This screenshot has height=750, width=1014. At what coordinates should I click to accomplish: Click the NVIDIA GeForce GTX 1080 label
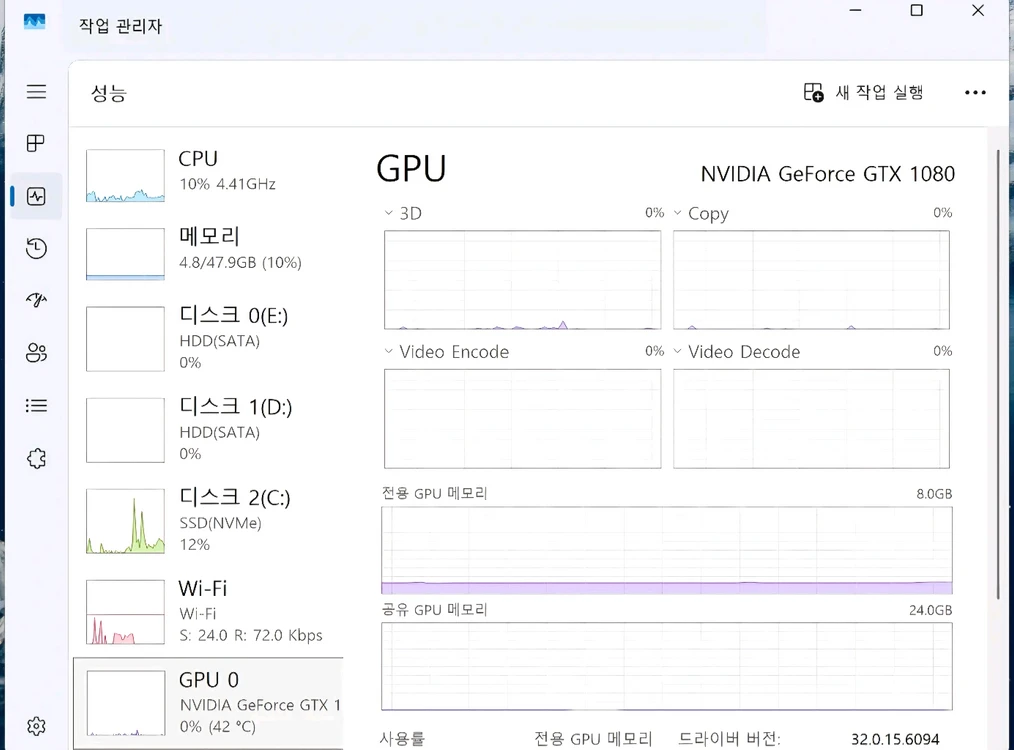828,174
